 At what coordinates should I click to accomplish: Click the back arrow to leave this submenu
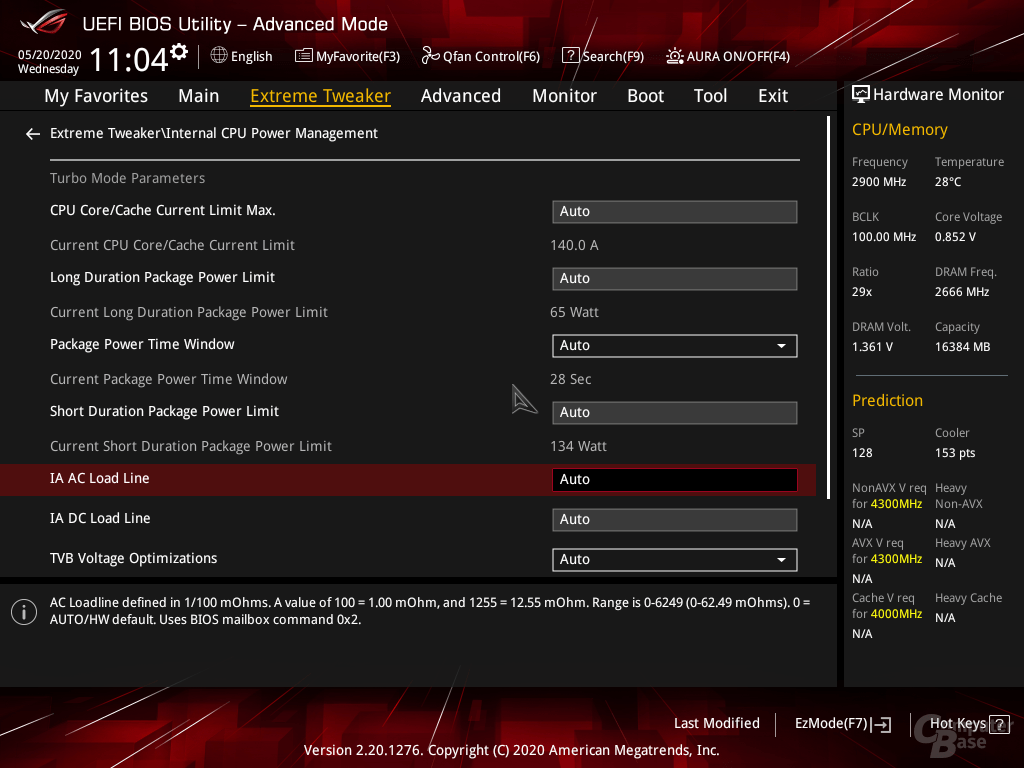pyautogui.click(x=33, y=134)
